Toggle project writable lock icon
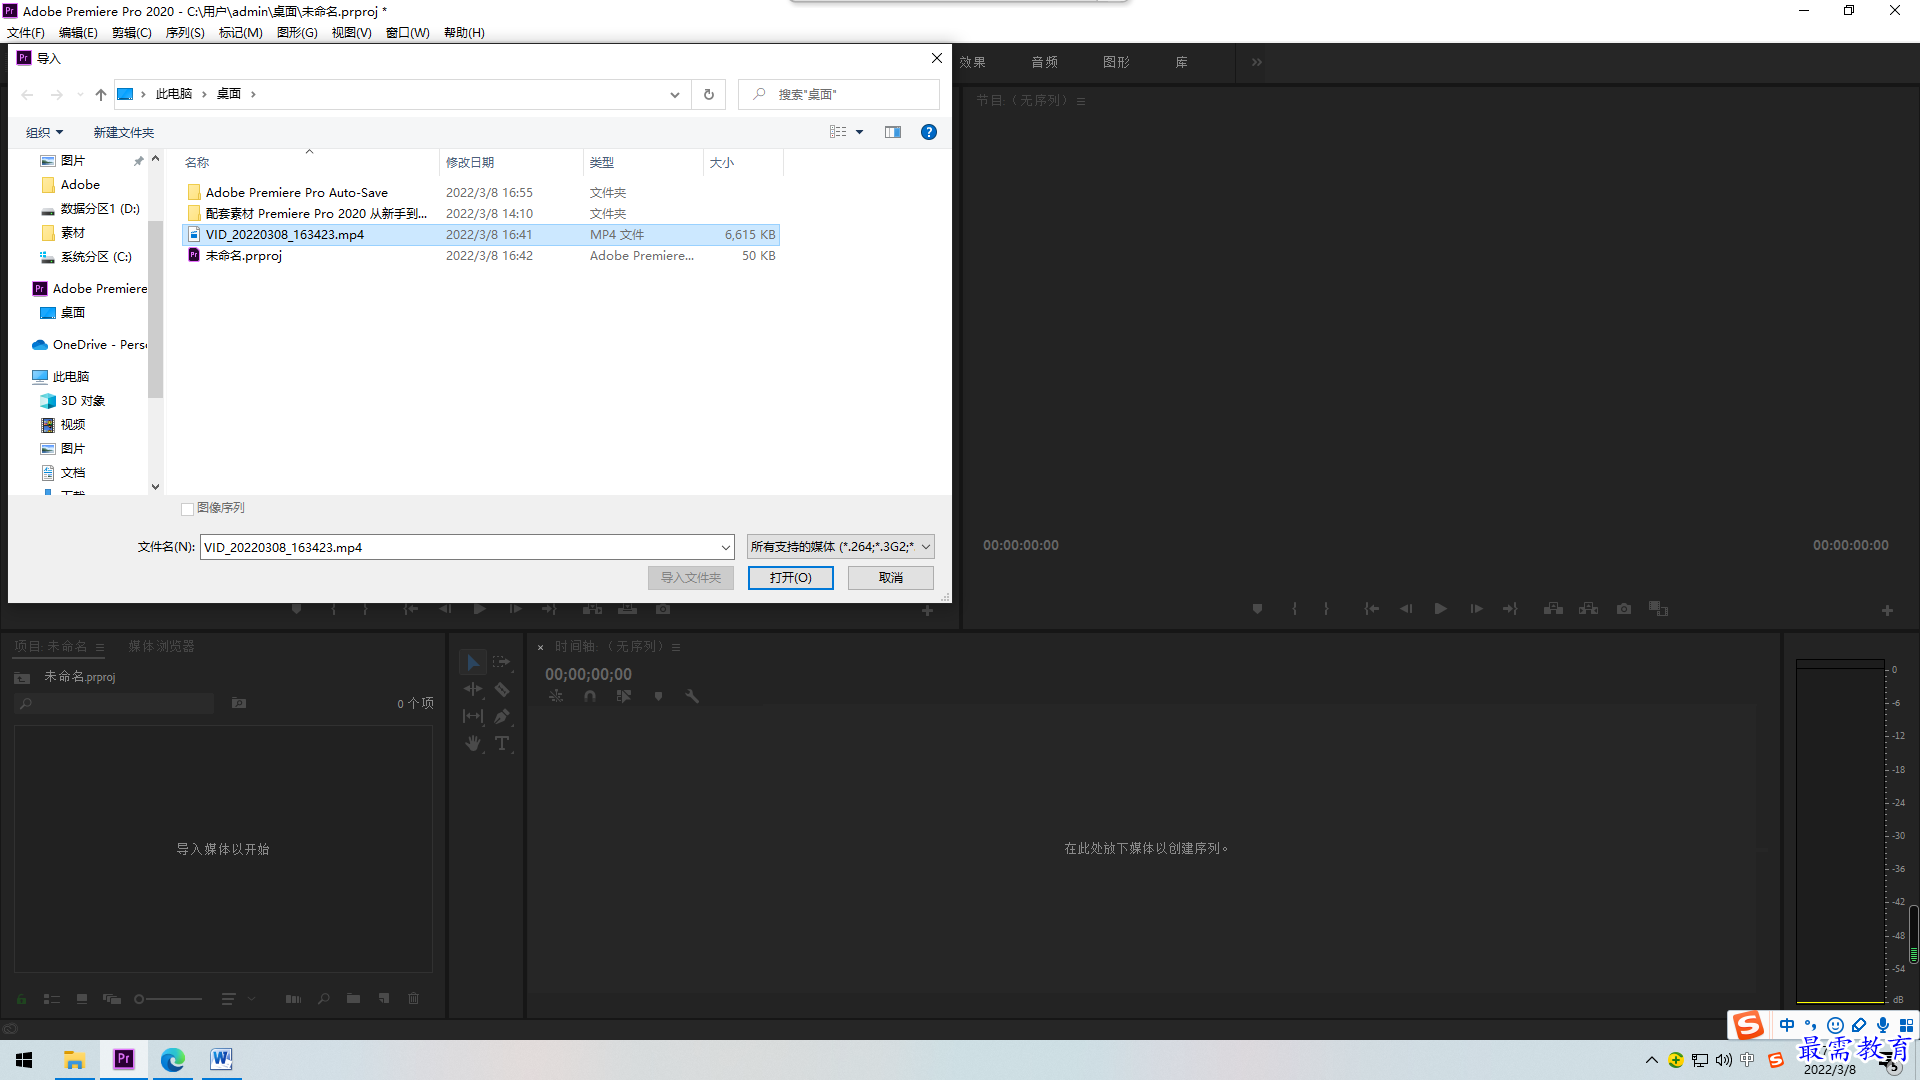 [x=21, y=999]
